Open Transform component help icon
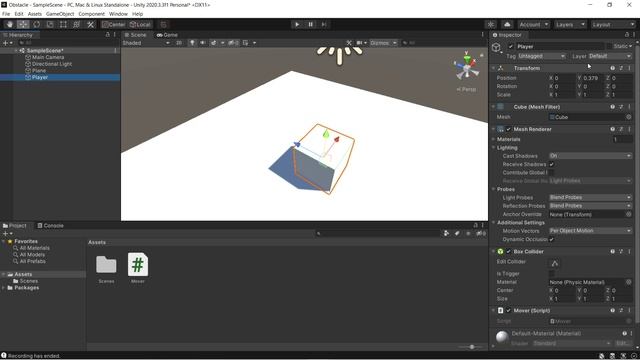The image size is (640, 360). point(612,68)
